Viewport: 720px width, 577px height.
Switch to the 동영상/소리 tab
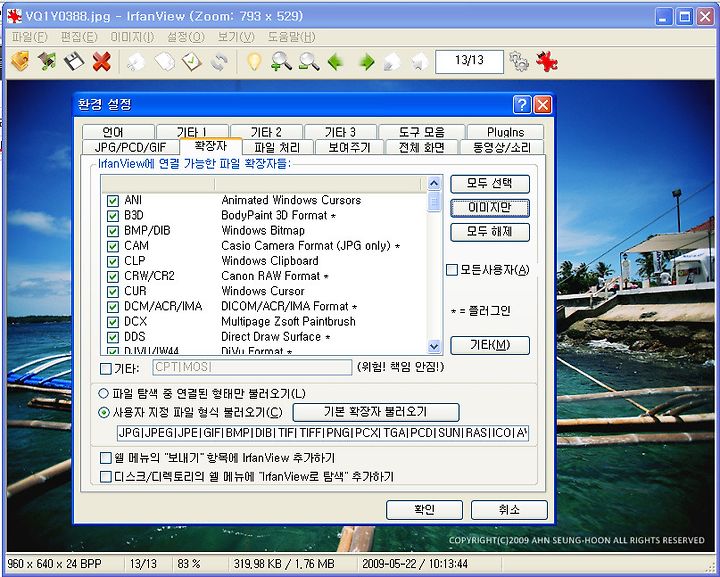click(x=502, y=147)
